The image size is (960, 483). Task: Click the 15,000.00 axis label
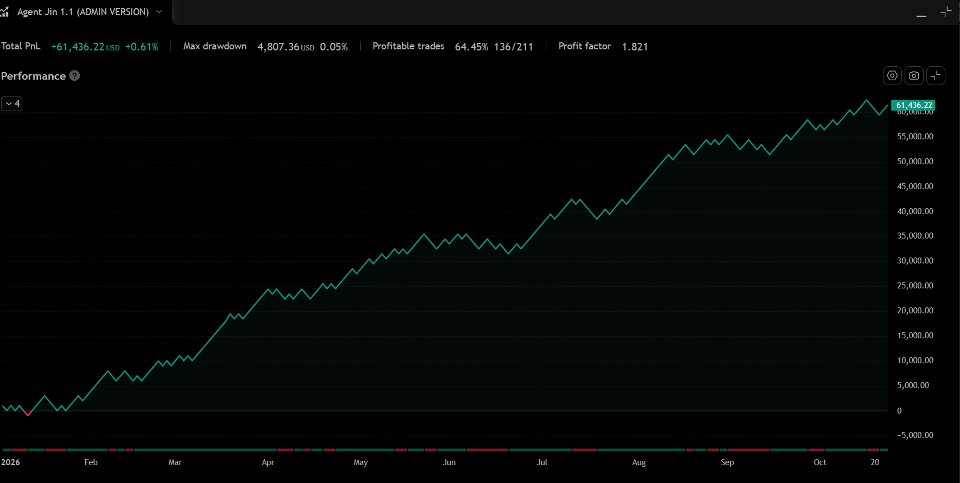(915, 335)
